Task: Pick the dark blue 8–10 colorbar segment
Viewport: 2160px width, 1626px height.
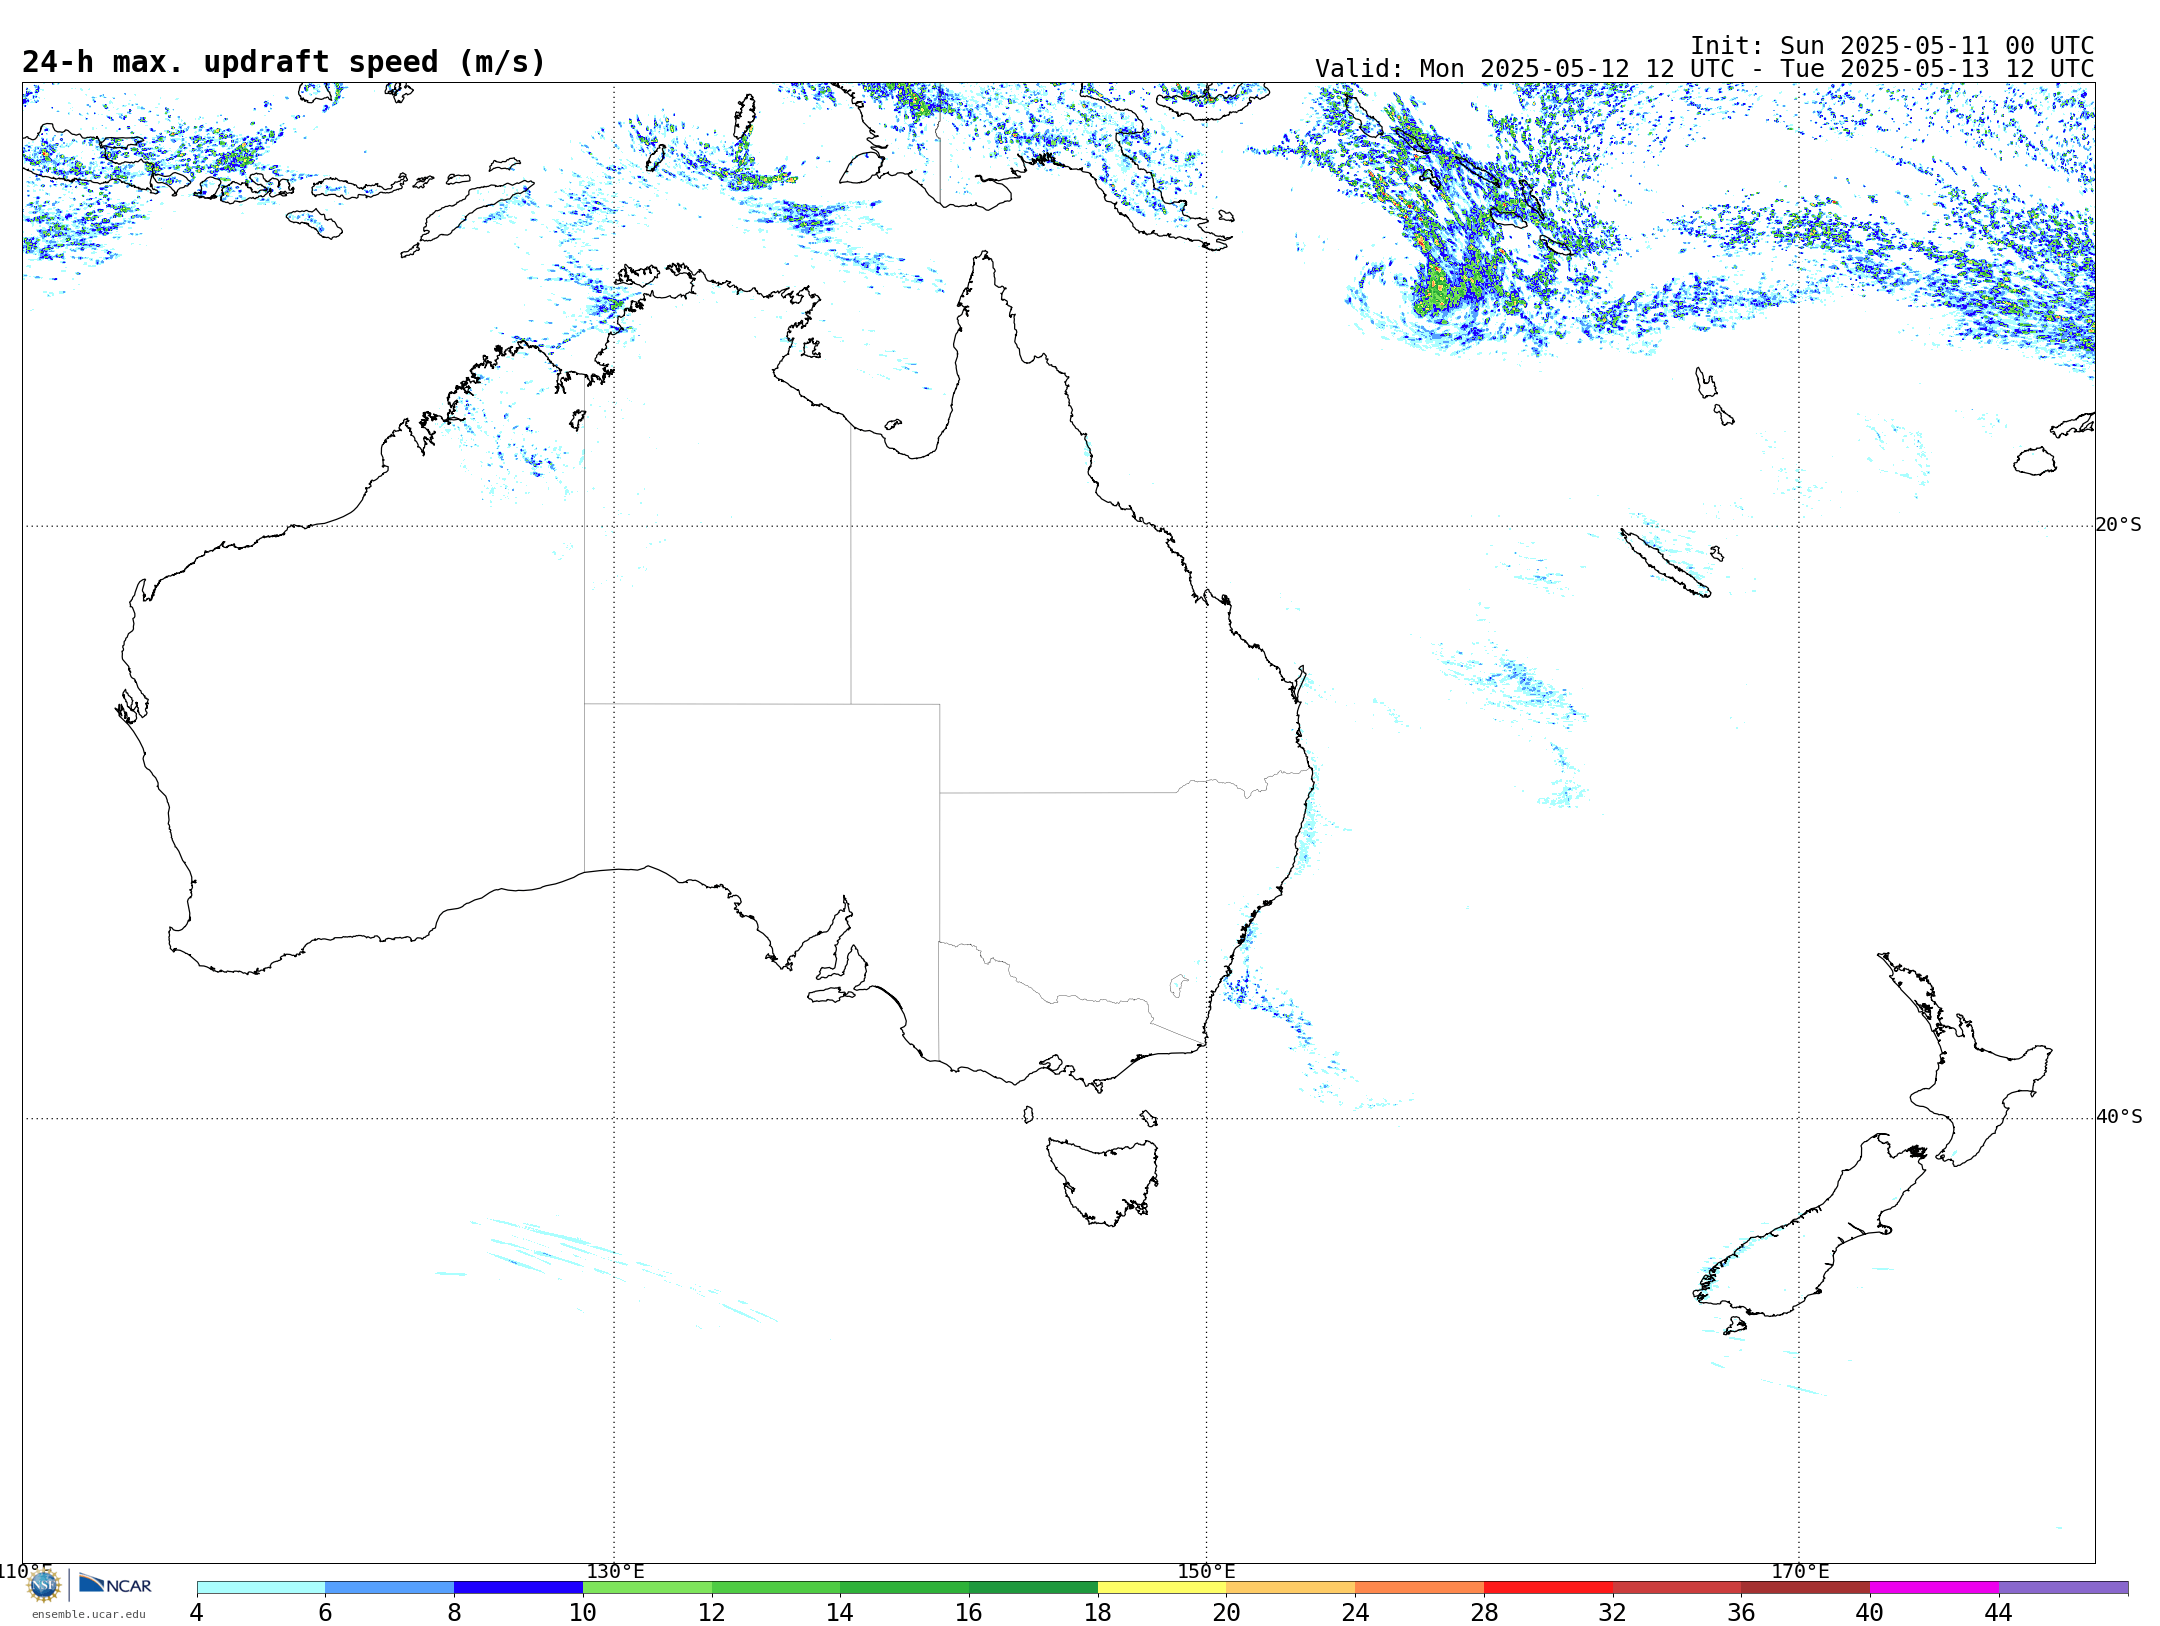Action: 518,1588
